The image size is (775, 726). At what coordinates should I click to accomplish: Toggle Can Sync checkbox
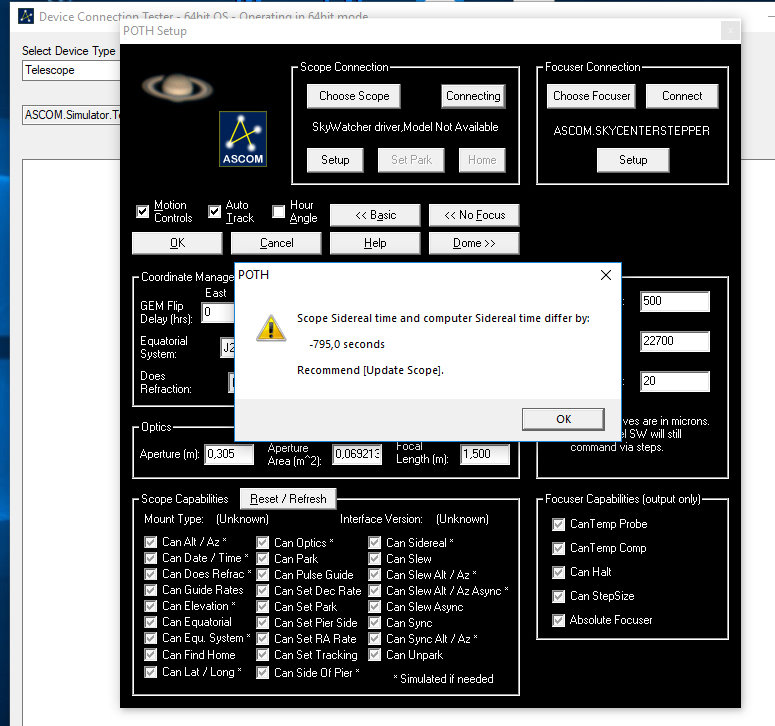point(375,623)
